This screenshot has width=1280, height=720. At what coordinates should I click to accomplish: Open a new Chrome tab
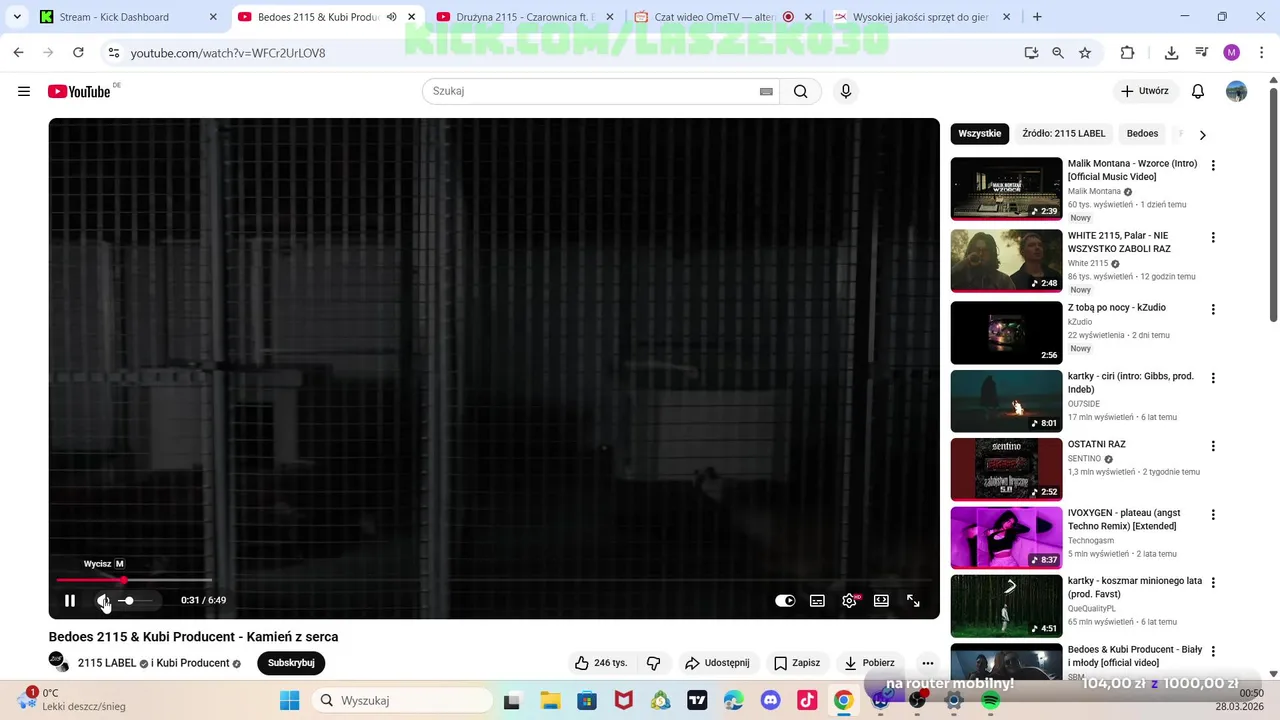pyautogui.click(x=1037, y=17)
